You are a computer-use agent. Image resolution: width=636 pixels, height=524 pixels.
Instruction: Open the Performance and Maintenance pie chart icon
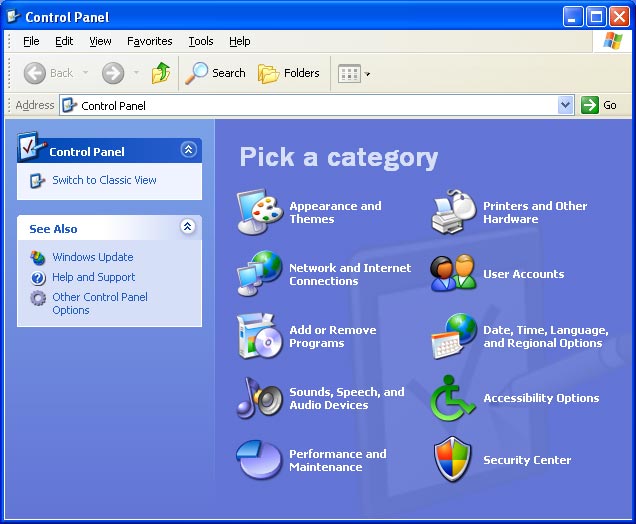coord(259,460)
